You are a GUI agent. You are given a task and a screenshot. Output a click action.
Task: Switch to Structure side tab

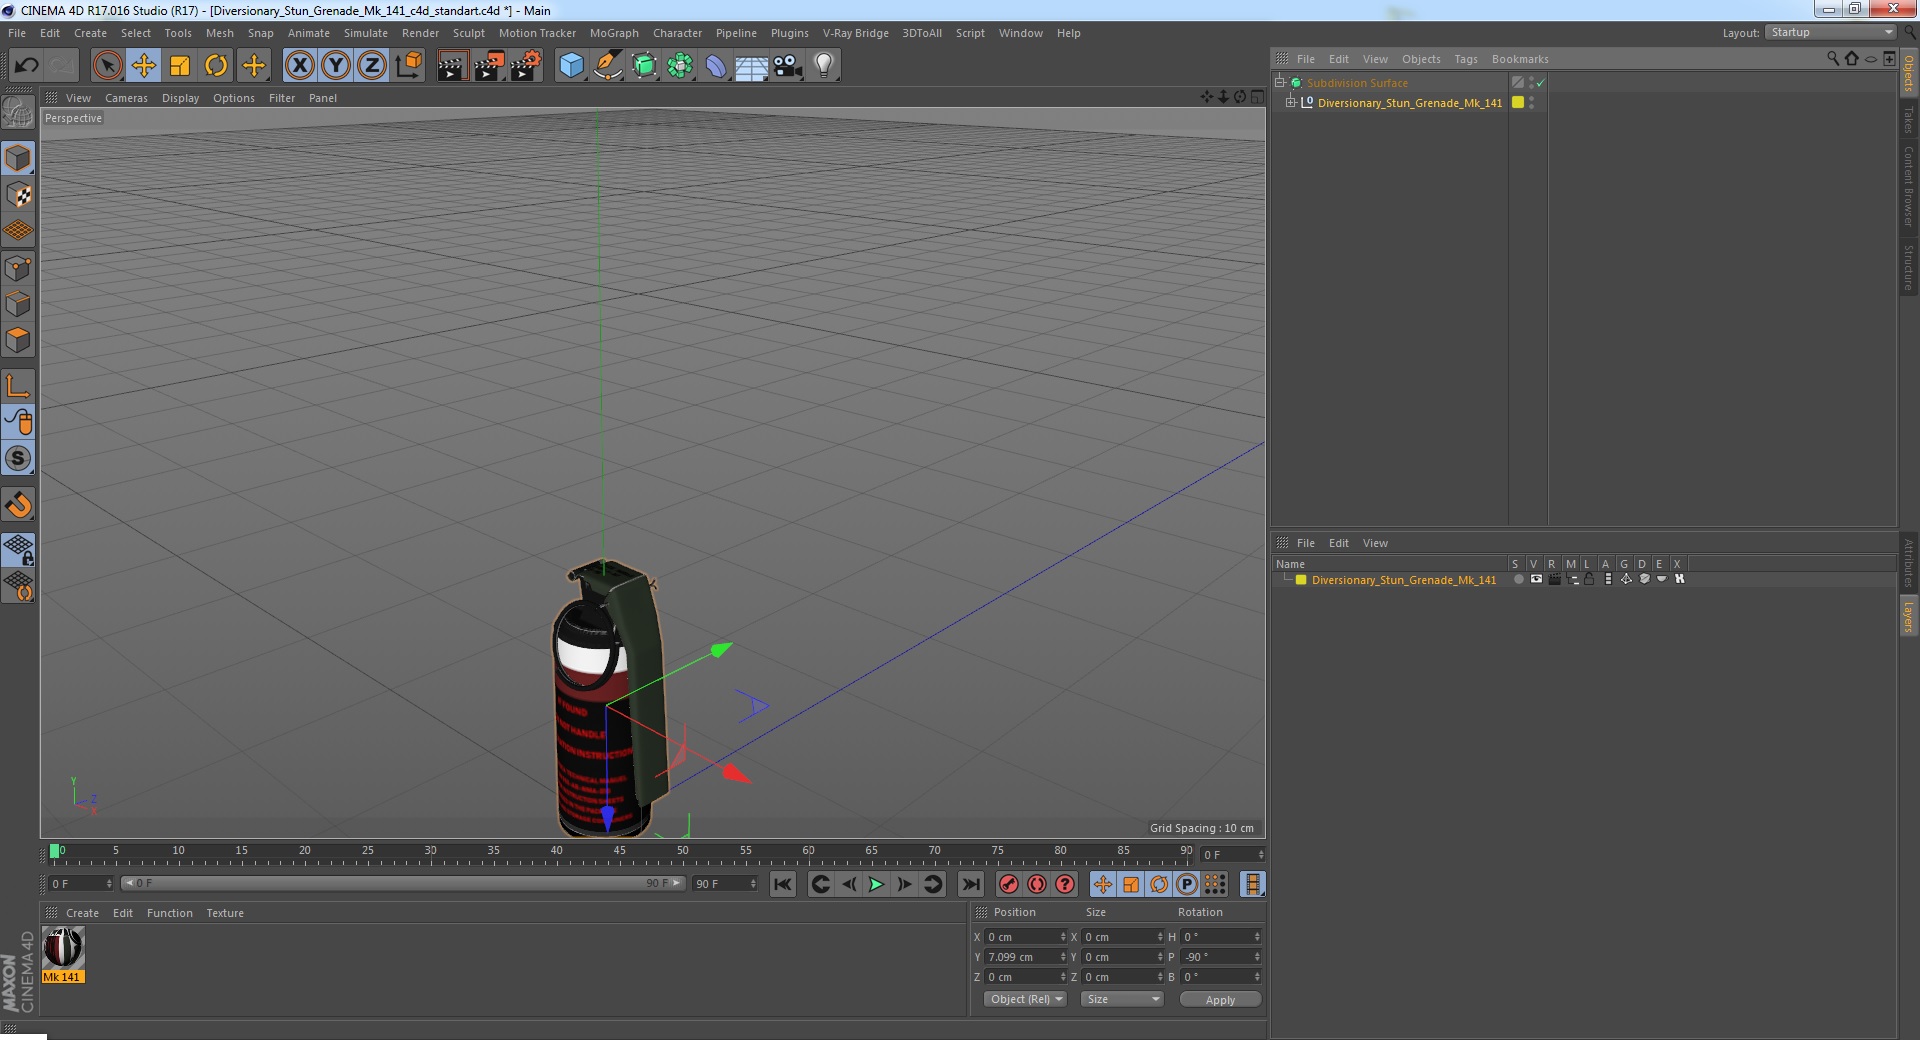1908,267
